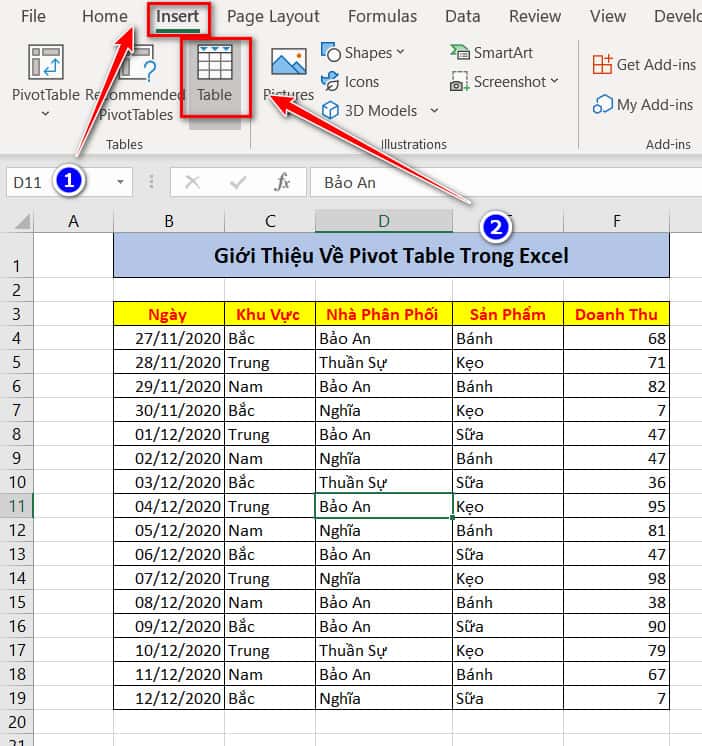This screenshot has height=746, width=702.
Task: Expand the 3D Models dropdown arrow
Action: coord(434,110)
